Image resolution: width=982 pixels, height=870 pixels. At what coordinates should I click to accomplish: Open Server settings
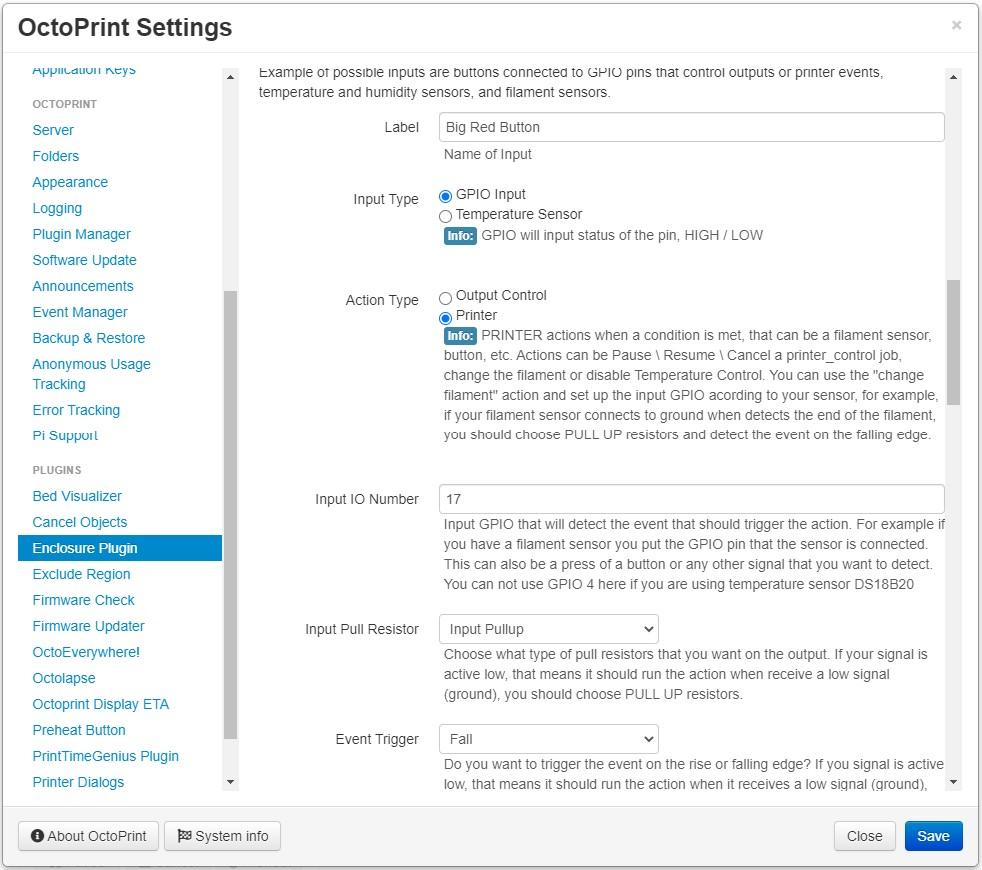(x=53, y=130)
